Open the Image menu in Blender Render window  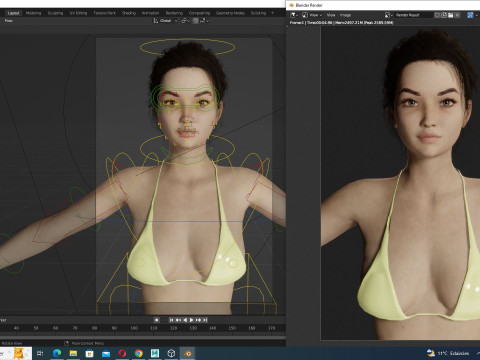345,15
